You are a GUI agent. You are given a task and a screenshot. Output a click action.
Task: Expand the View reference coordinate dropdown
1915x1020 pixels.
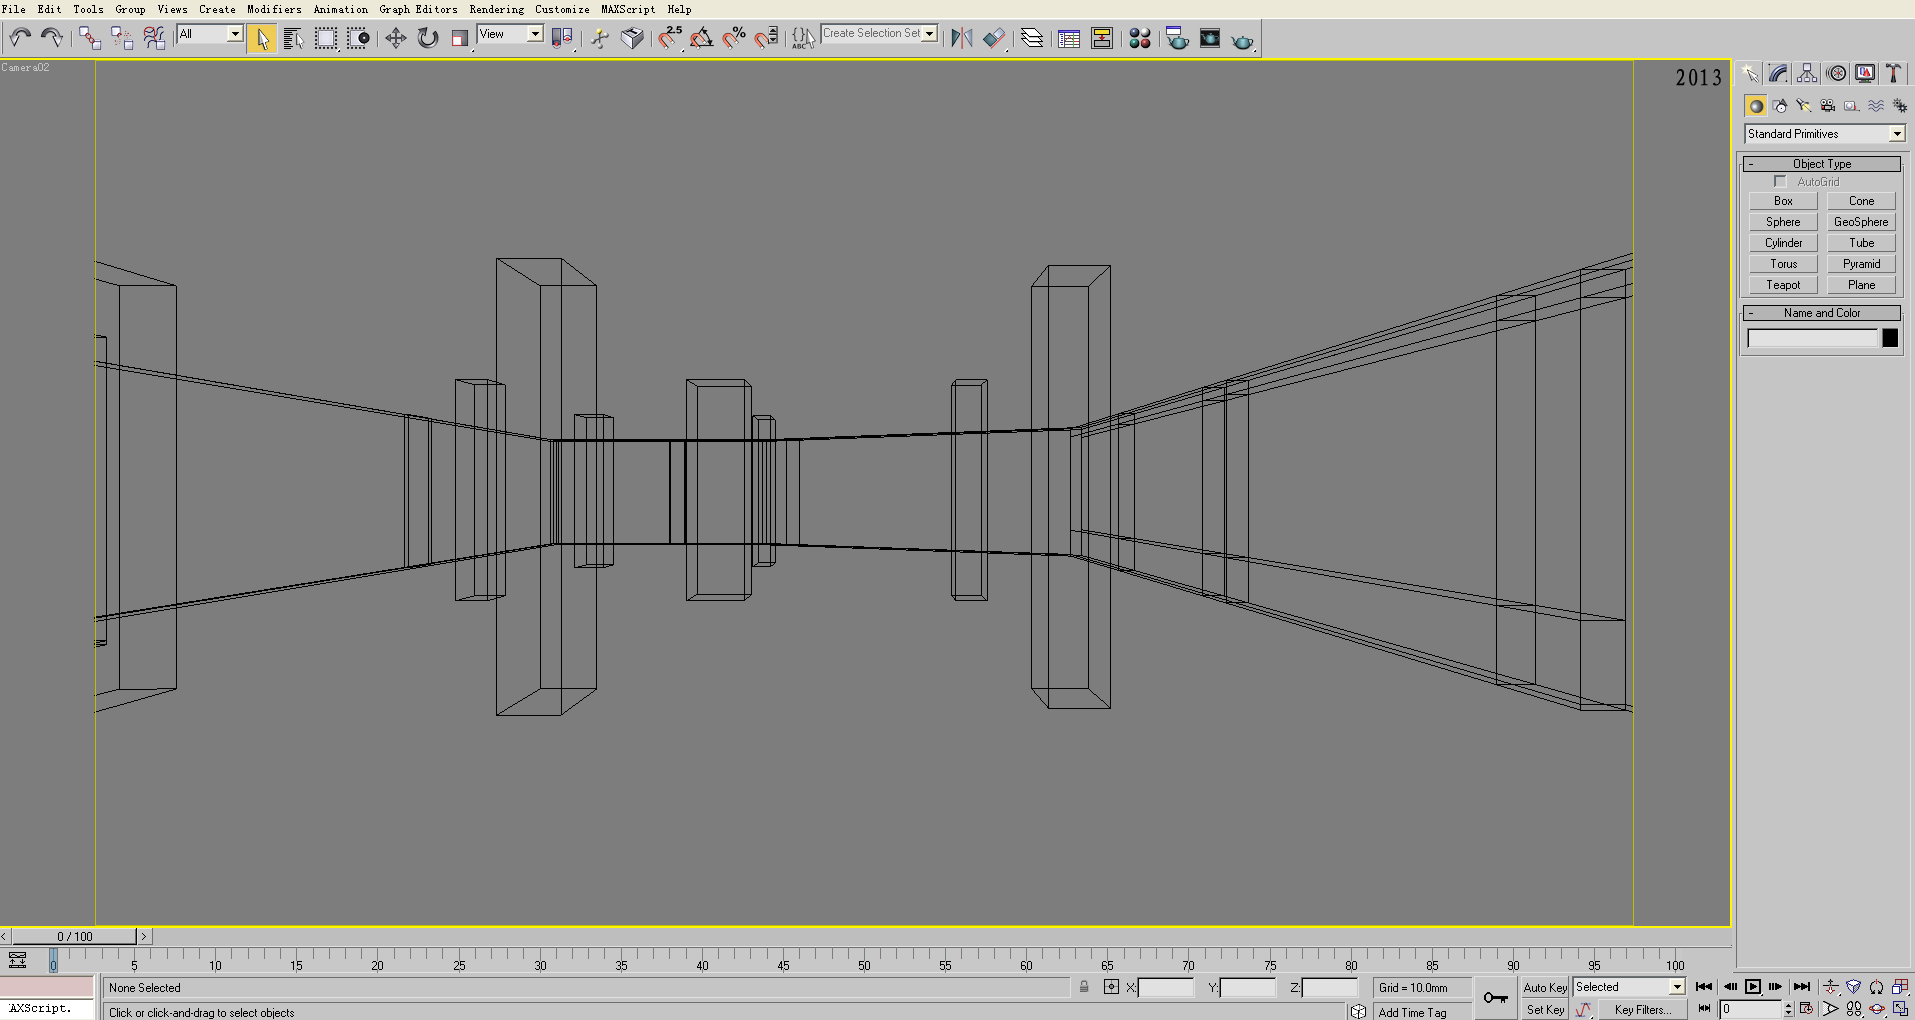pyautogui.click(x=510, y=35)
